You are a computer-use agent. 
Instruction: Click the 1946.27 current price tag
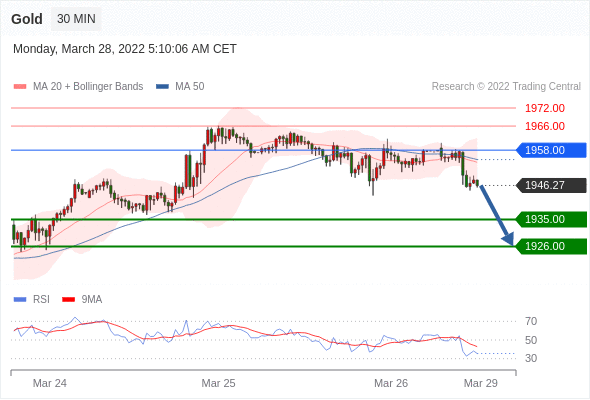[x=551, y=185]
